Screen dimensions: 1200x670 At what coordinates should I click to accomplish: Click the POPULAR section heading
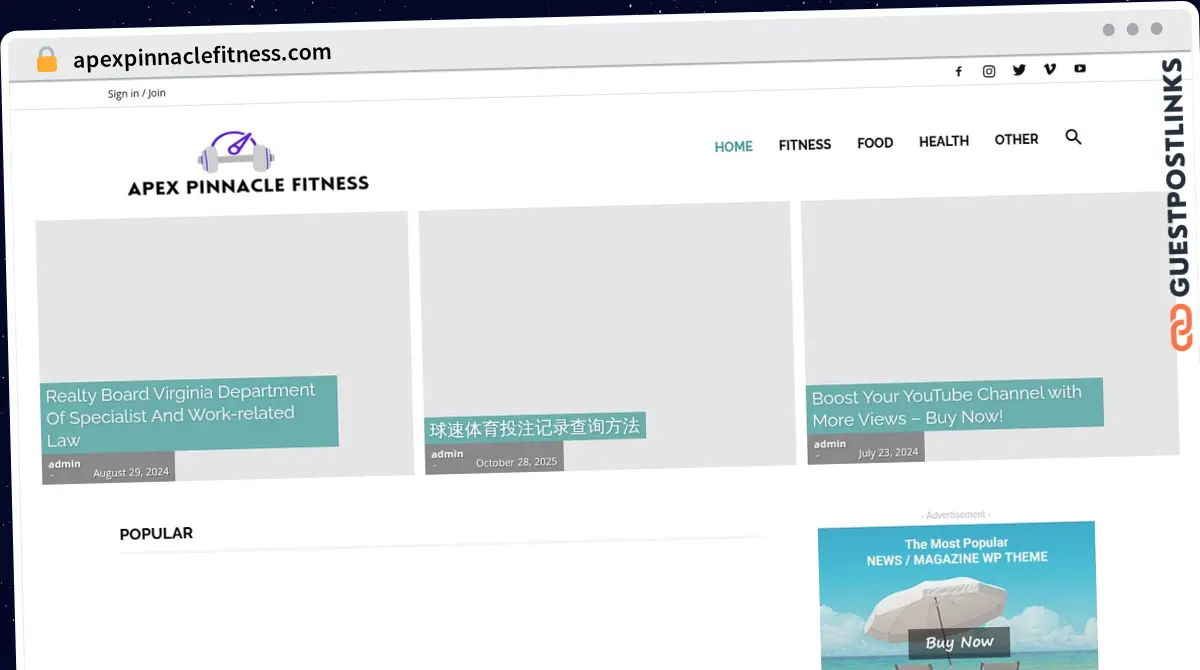click(x=156, y=534)
